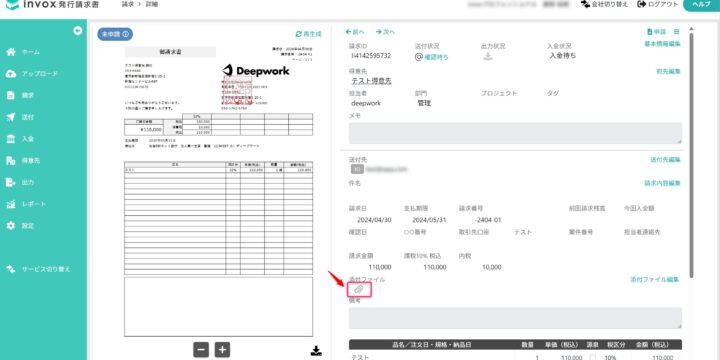The image size is (720, 360).
Task: Open the 送付 paper-plane icon
Action: tap(11, 117)
